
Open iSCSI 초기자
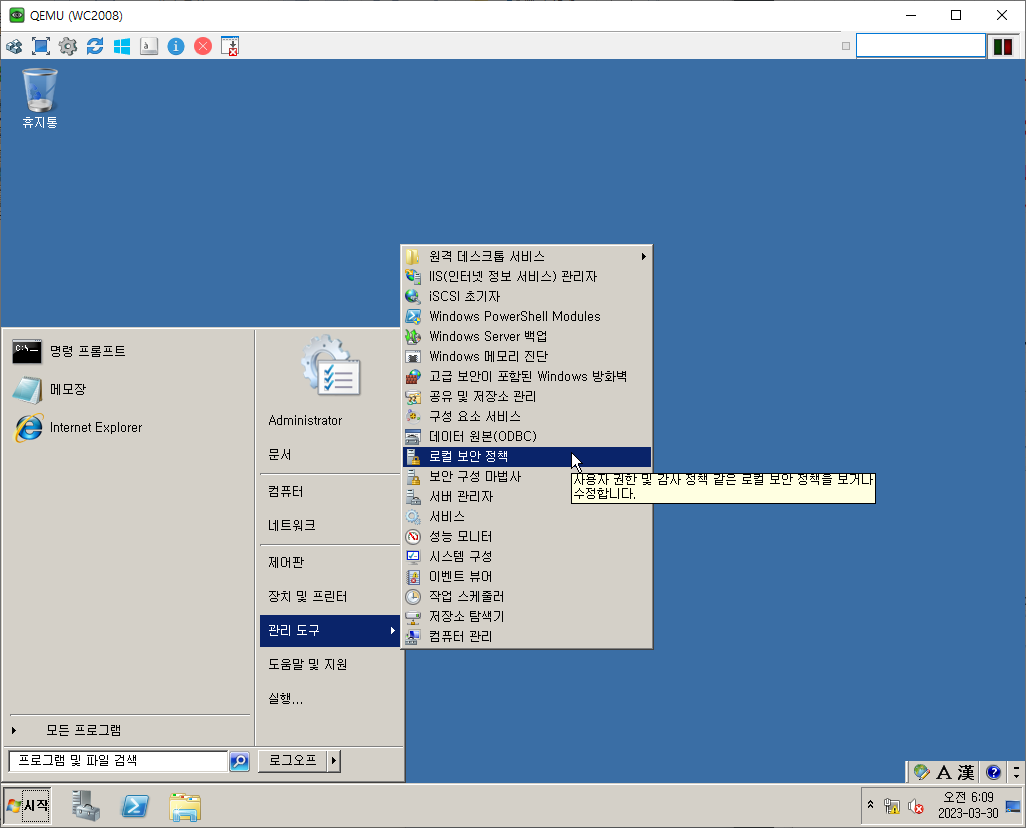point(527,297)
